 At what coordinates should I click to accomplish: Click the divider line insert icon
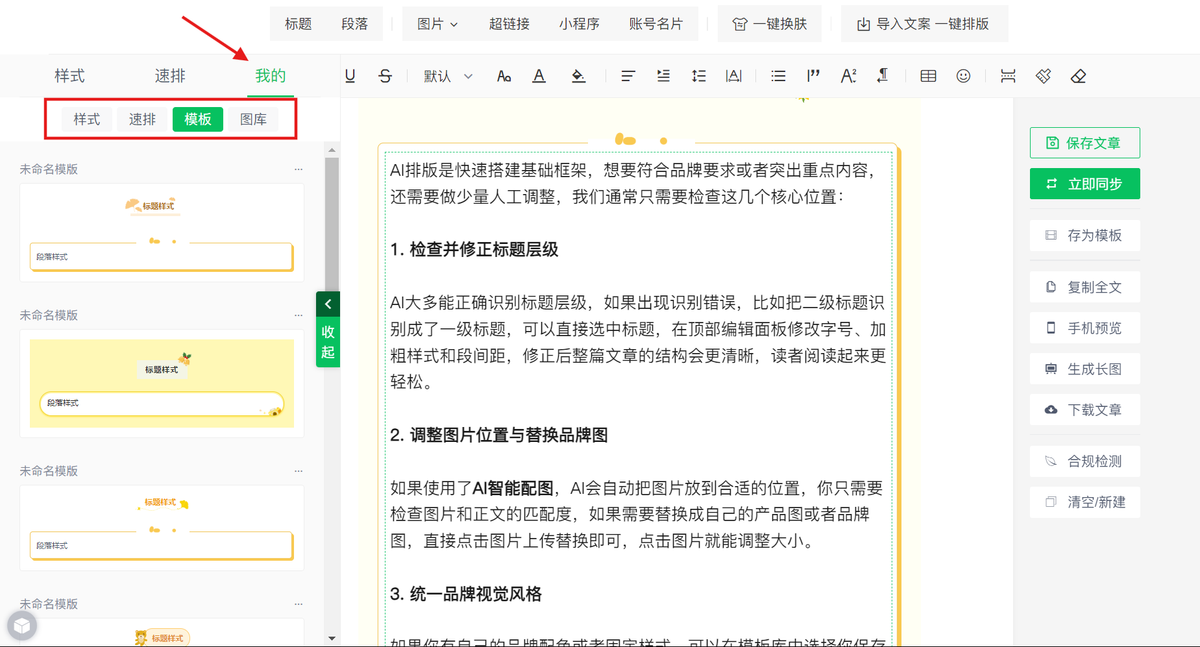pos(1008,76)
